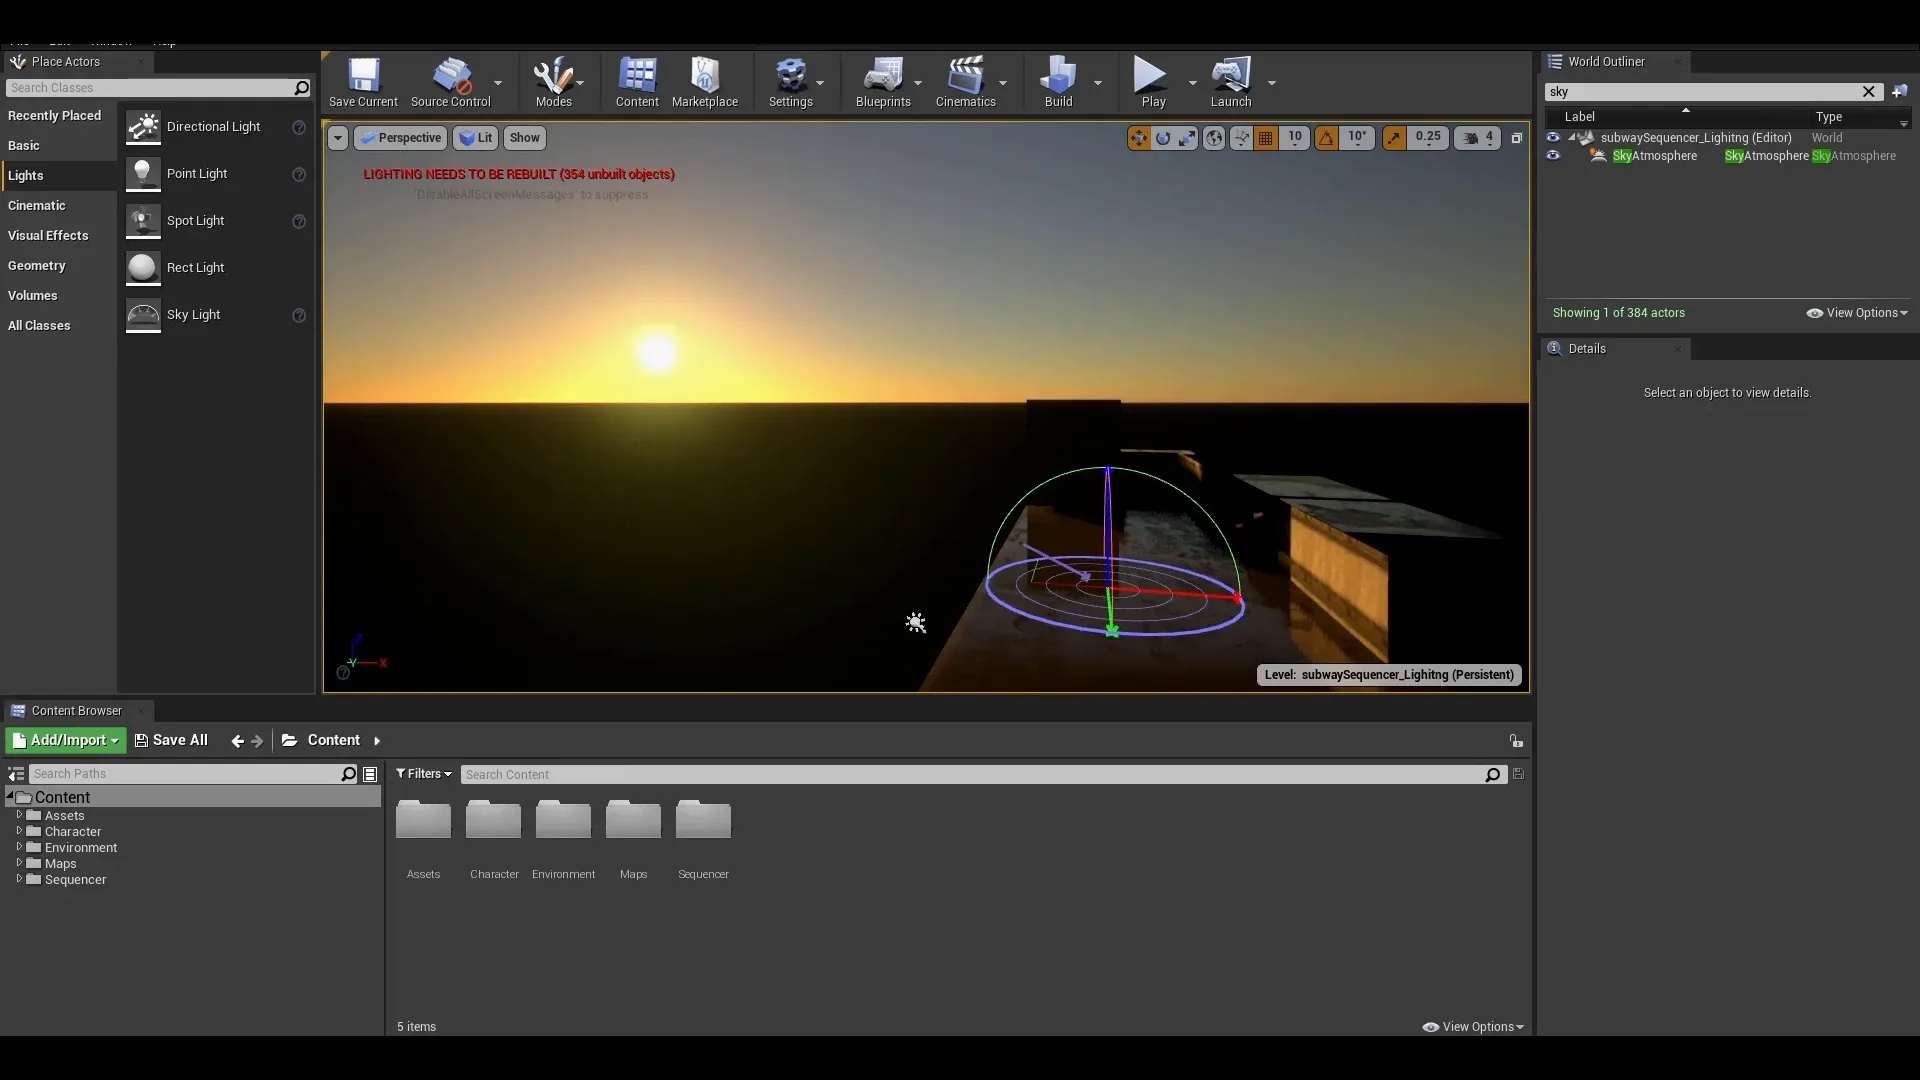Click the Source Control icon
1920x1080 pixels.
pyautogui.click(x=451, y=80)
